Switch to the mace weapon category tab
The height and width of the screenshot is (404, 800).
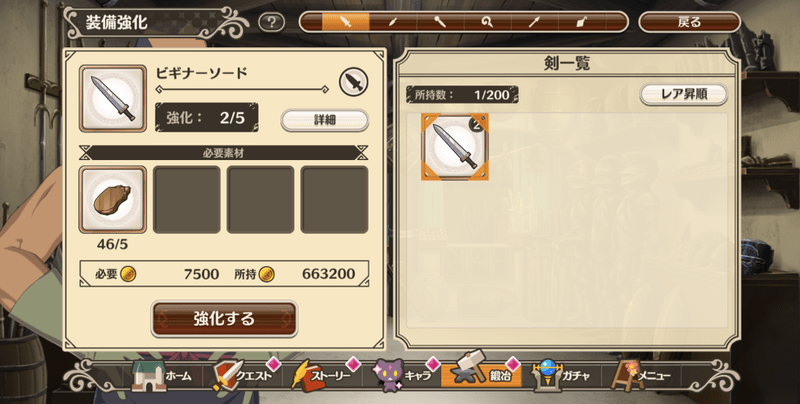click(440, 22)
